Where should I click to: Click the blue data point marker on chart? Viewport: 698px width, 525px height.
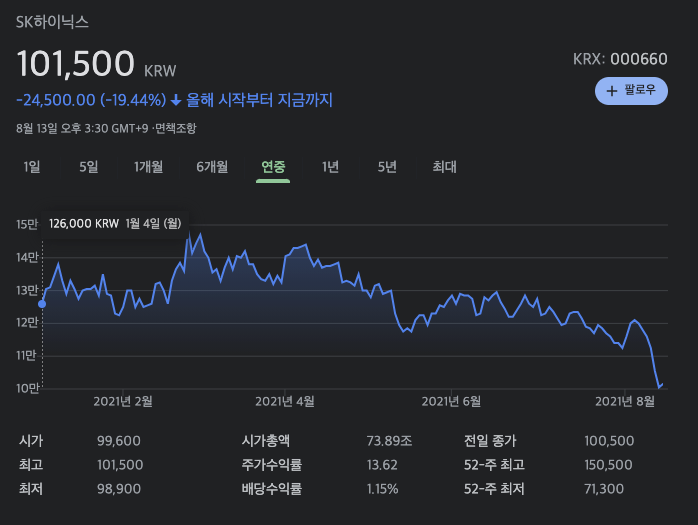click(42, 304)
